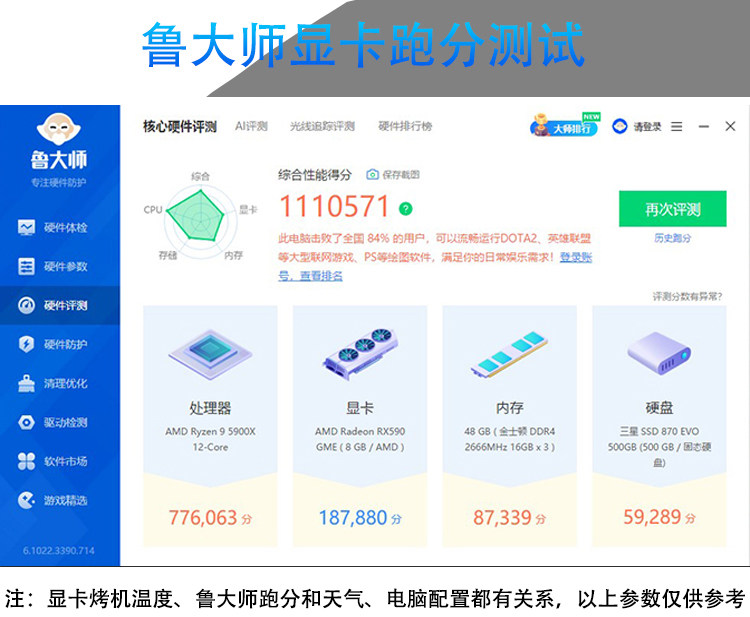Viewport: 750px width, 617px height.
Task: Open 硬件防护 in the sidebar
Action: 60,344
